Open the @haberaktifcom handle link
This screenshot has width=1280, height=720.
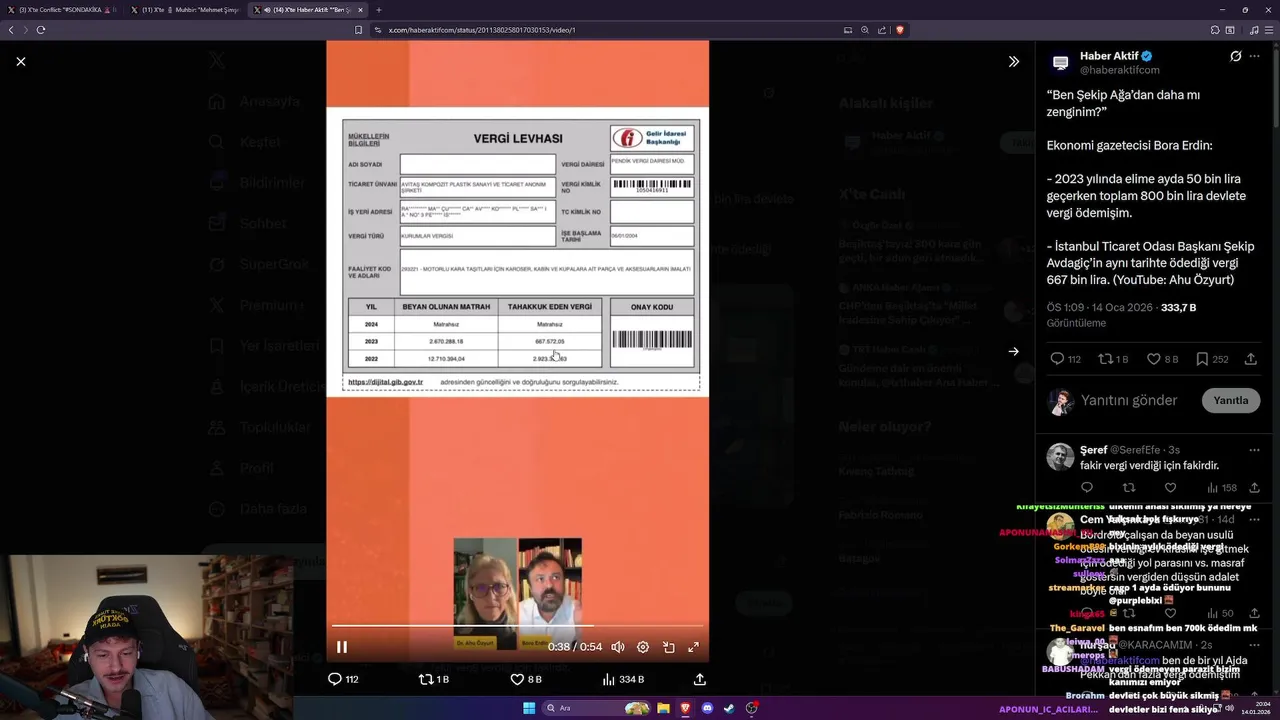pos(1119,70)
